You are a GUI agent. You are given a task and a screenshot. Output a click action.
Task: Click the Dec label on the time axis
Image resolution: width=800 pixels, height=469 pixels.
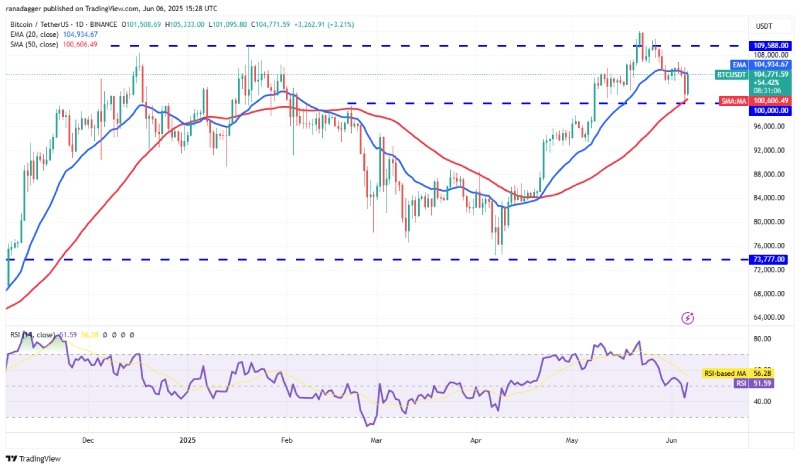(87, 439)
